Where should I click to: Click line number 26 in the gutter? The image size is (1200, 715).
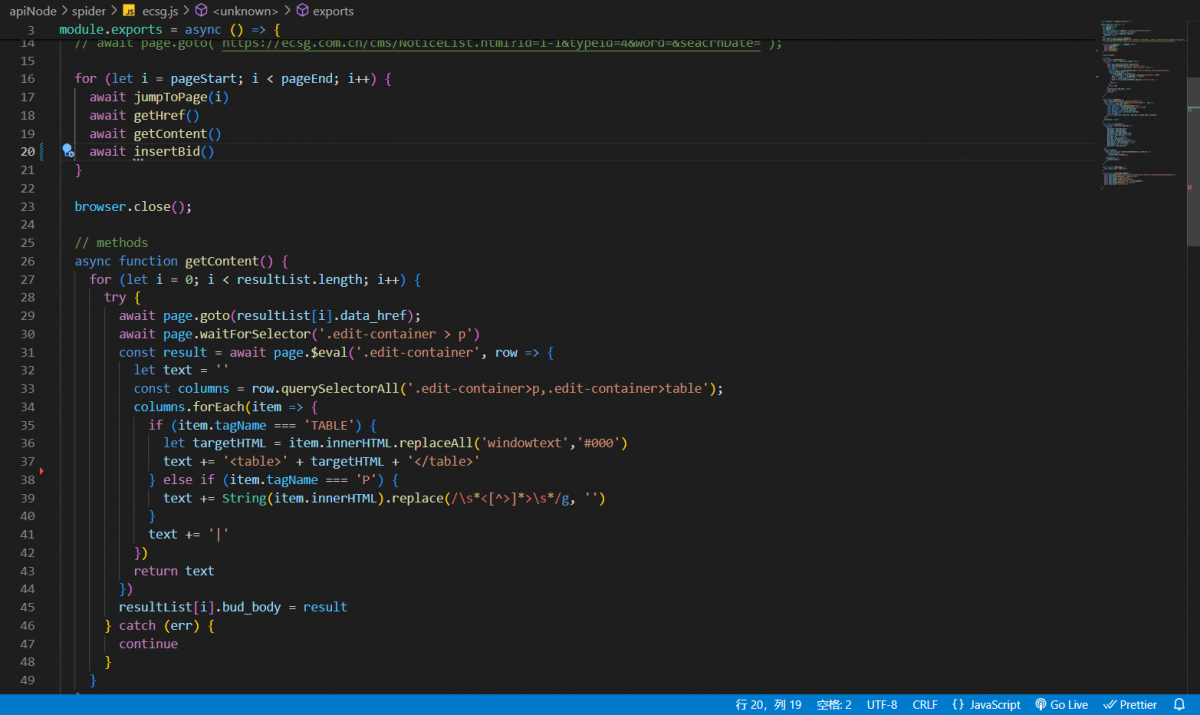tap(27, 261)
